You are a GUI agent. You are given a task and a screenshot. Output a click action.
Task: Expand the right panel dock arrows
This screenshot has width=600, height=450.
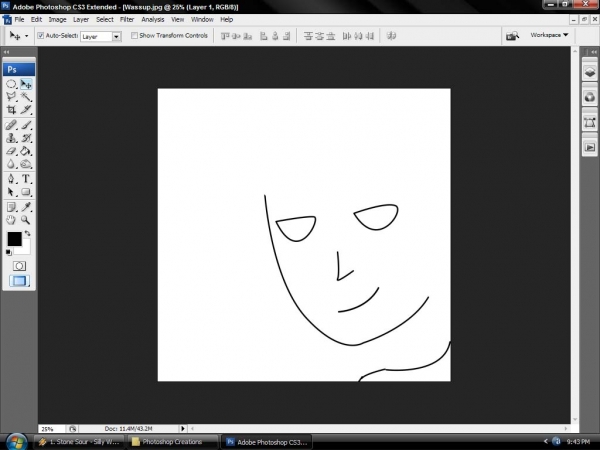[x=593, y=52]
